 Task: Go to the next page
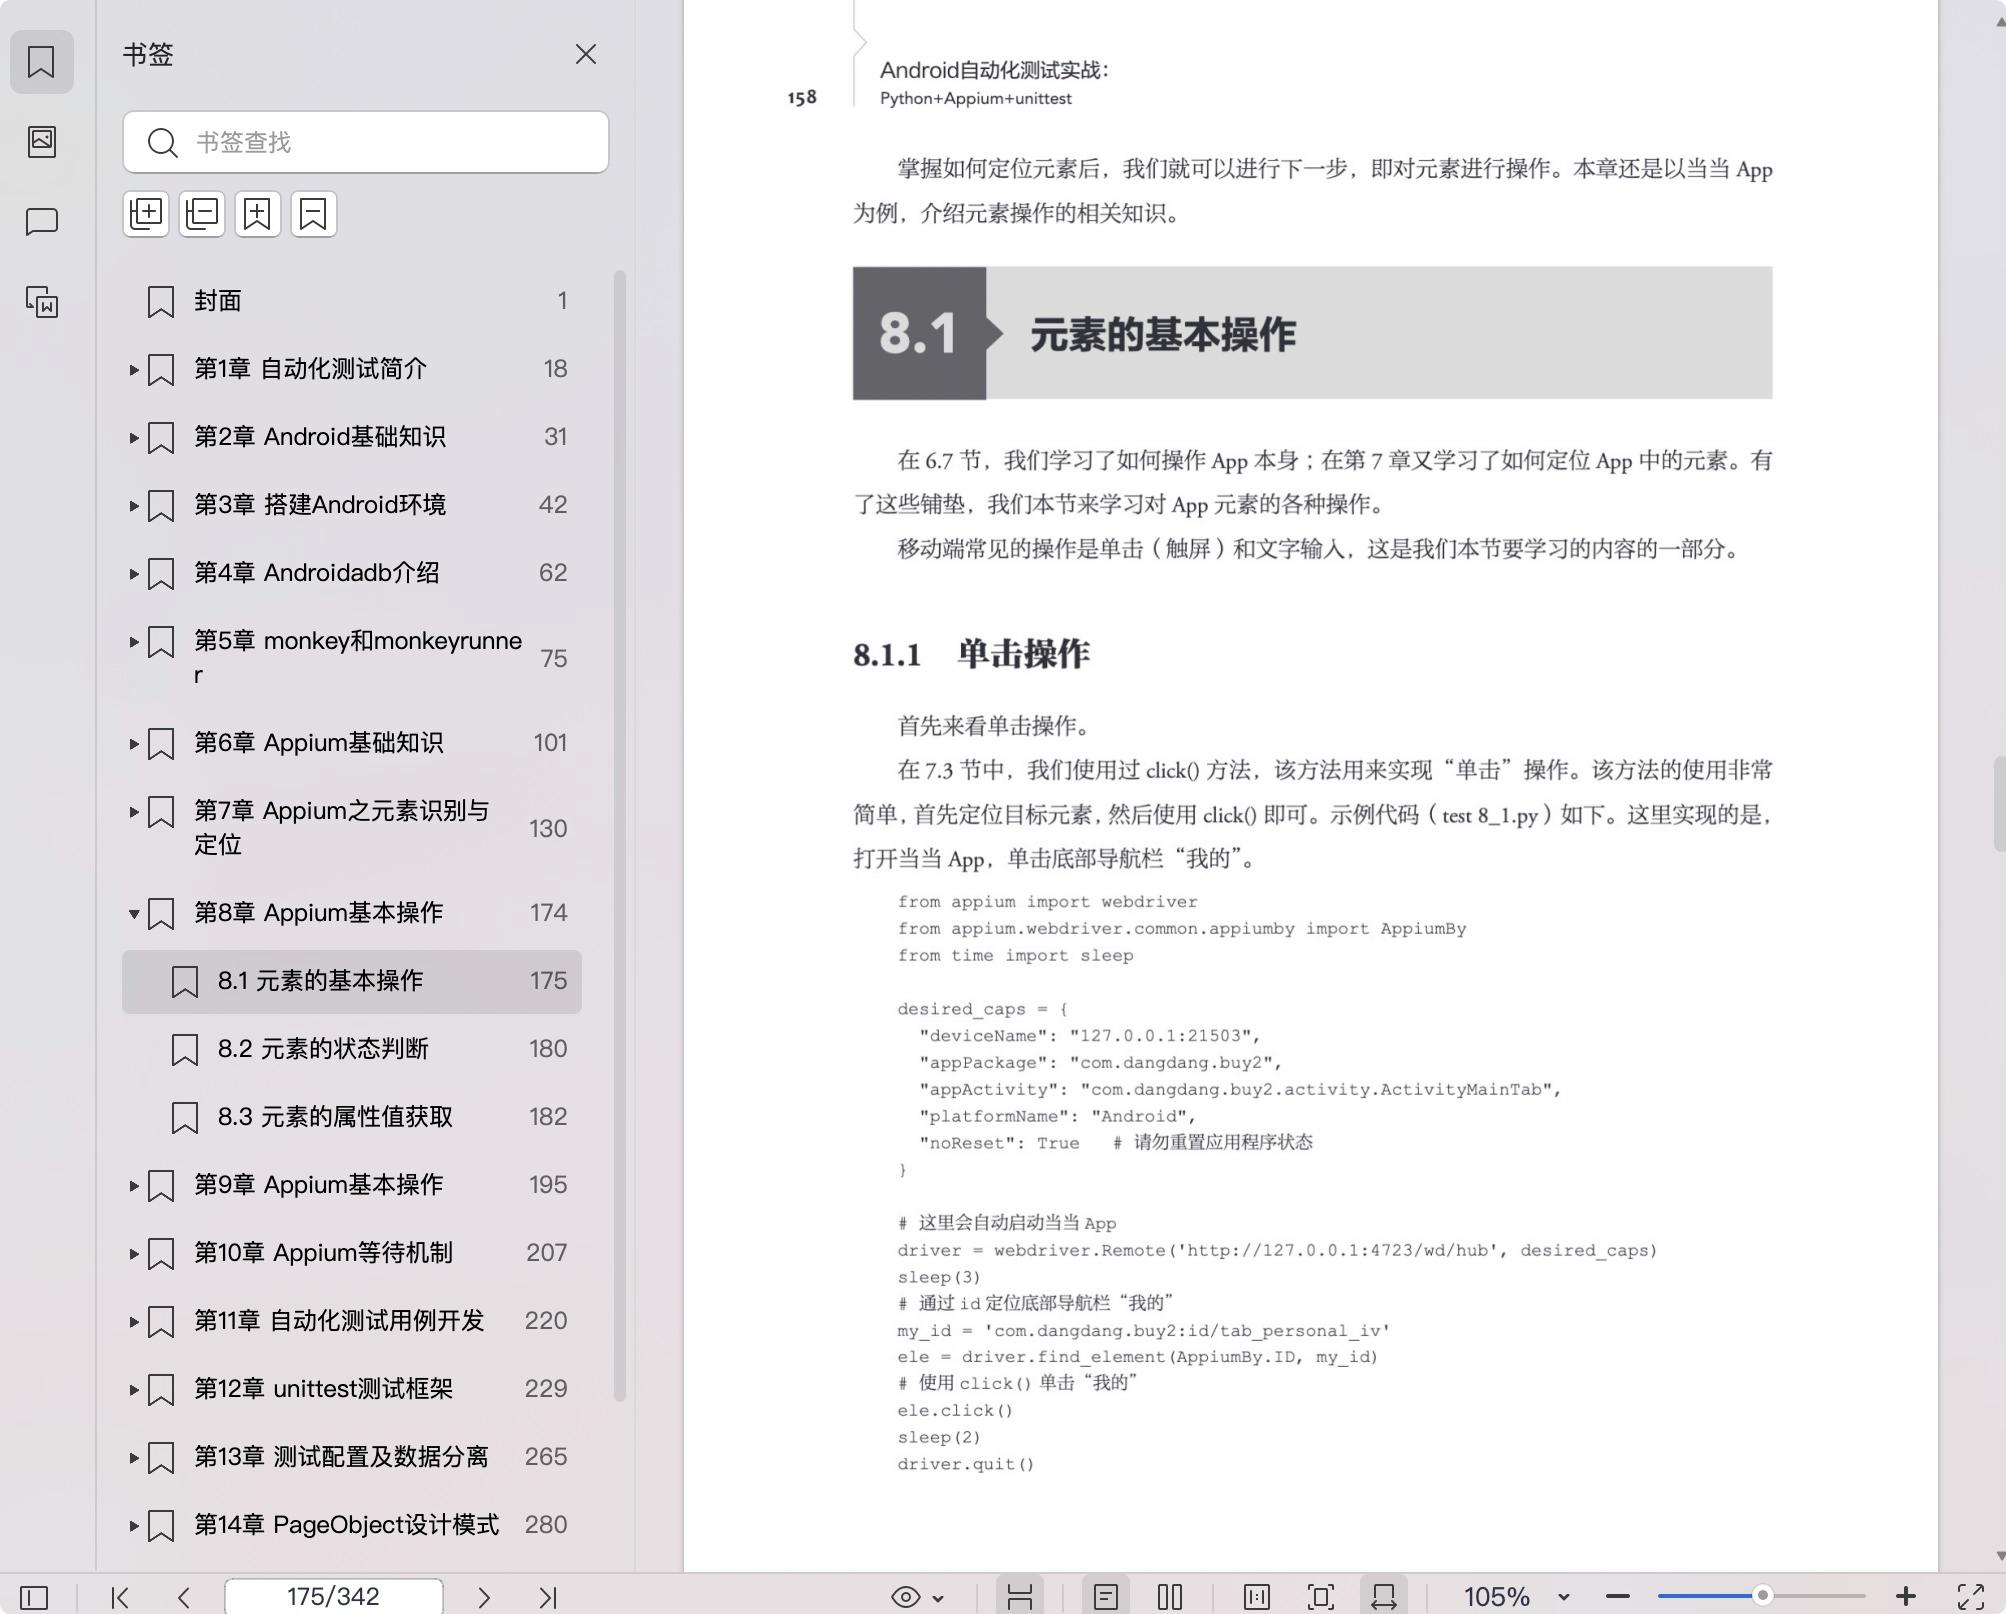[484, 1597]
